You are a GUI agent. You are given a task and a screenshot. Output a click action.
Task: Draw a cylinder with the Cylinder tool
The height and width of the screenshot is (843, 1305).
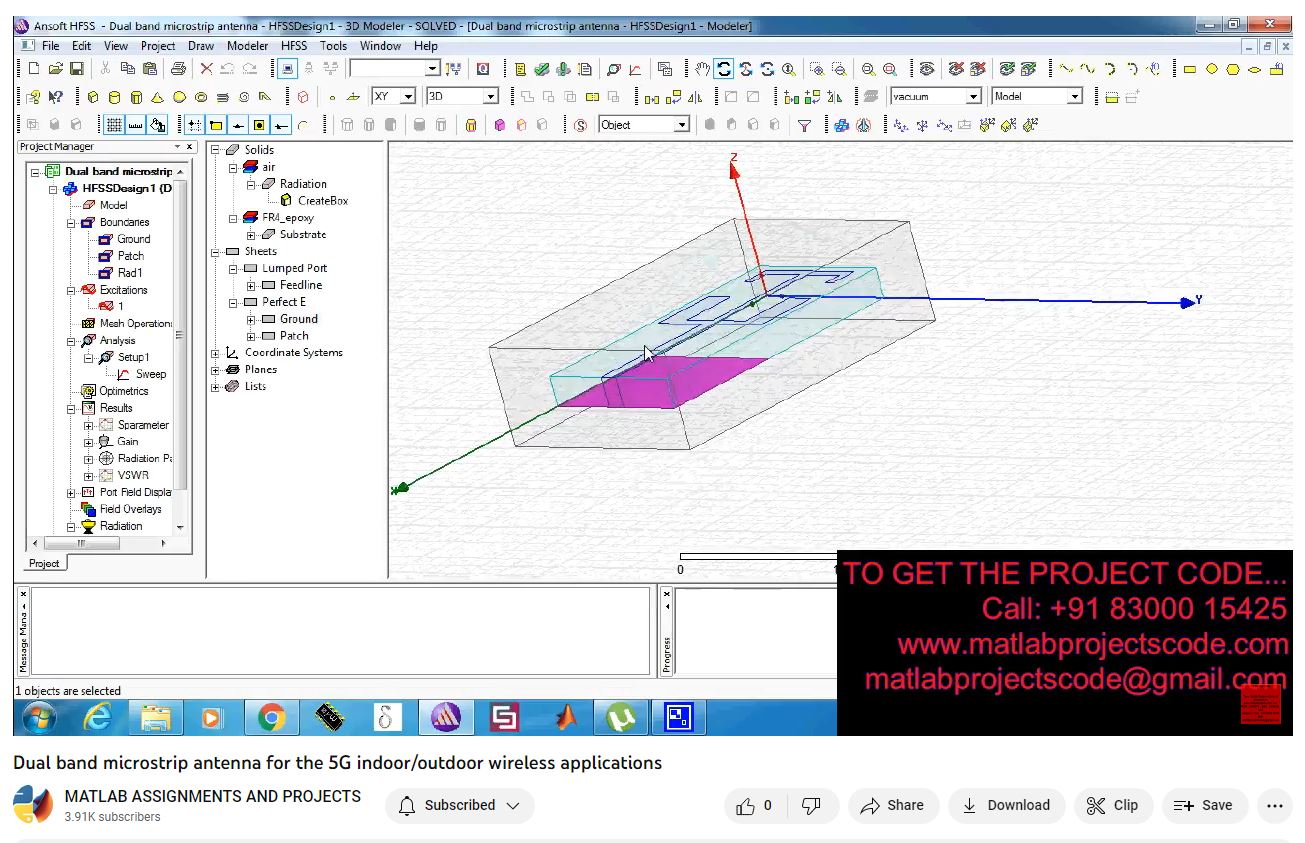[x=115, y=97]
